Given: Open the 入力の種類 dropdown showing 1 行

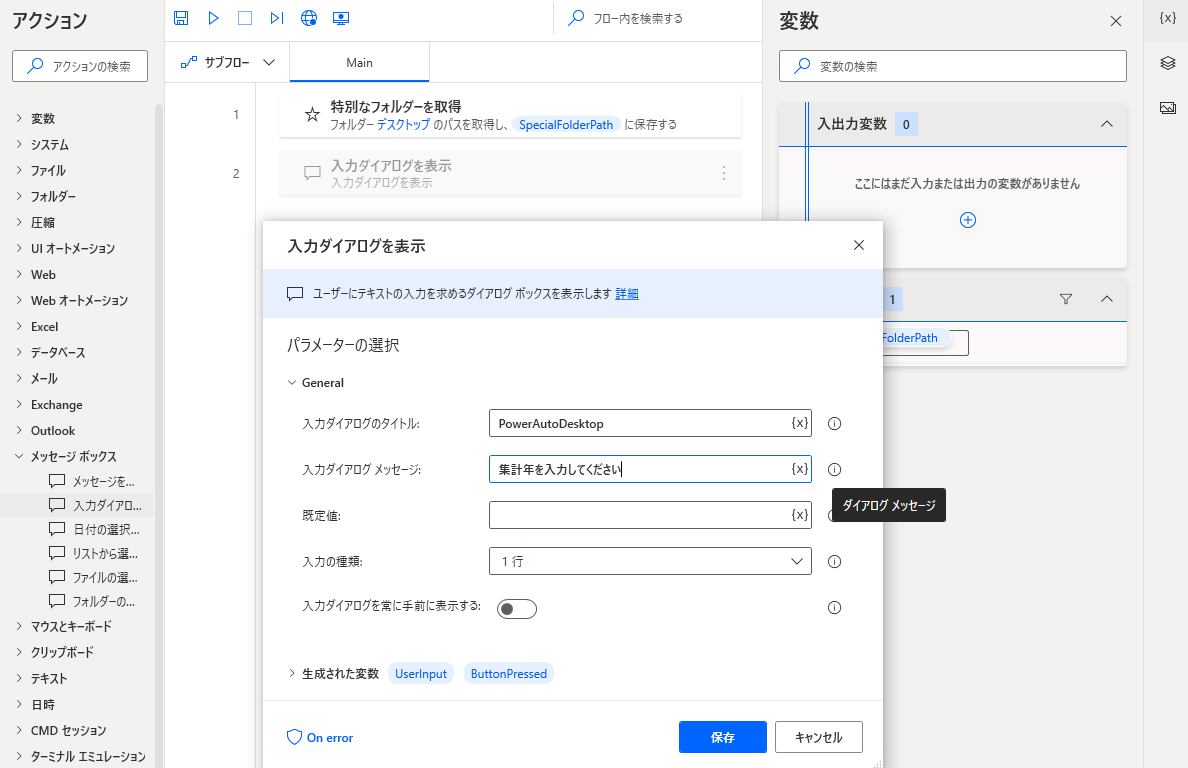Looking at the screenshot, I should click(x=650, y=561).
